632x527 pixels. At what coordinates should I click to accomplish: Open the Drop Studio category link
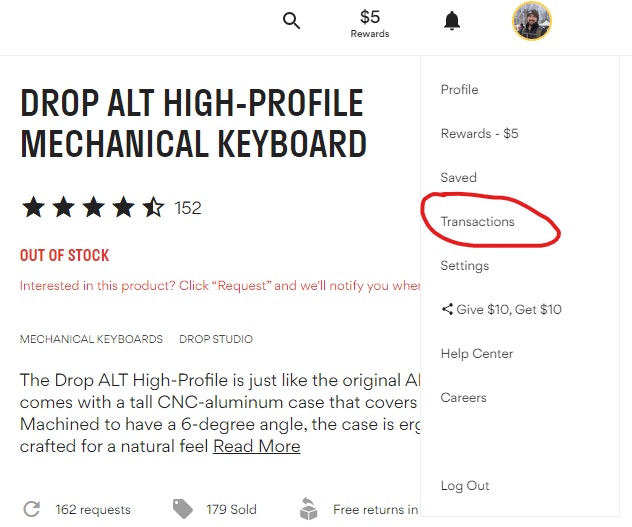pyautogui.click(x=216, y=339)
